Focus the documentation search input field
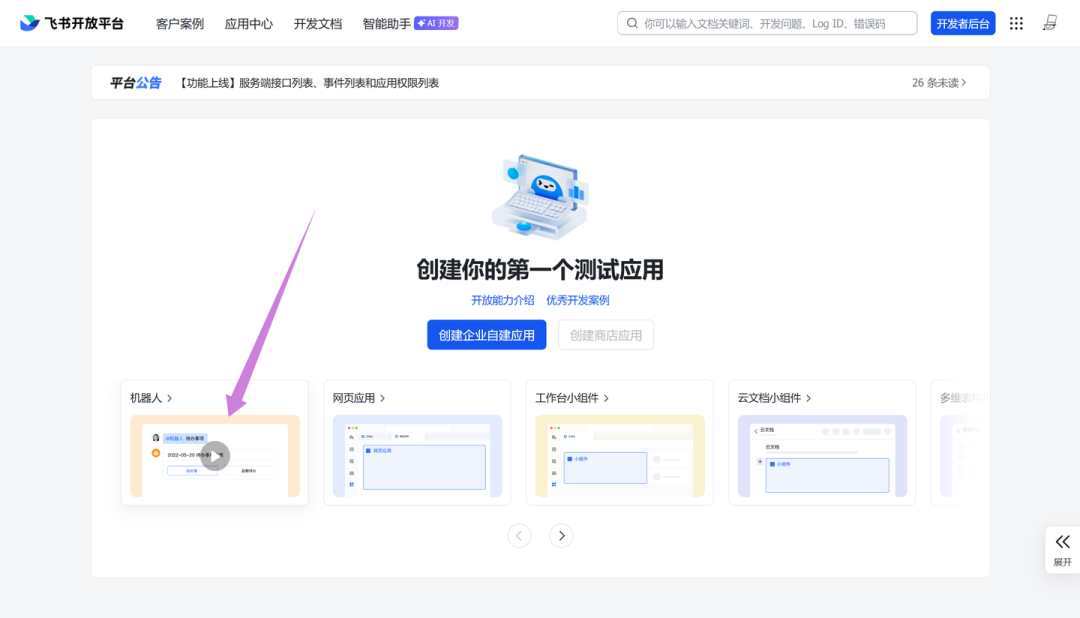Screen dimensions: 1080x618 tap(775, 23)
